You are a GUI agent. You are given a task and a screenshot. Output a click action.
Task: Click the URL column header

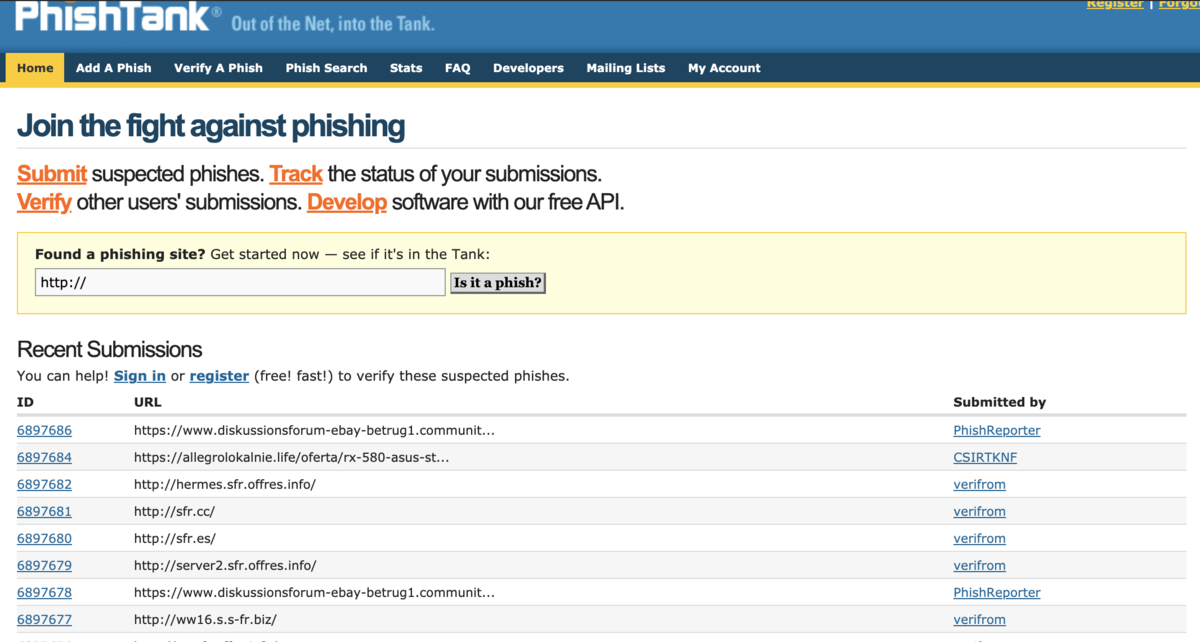(147, 402)
